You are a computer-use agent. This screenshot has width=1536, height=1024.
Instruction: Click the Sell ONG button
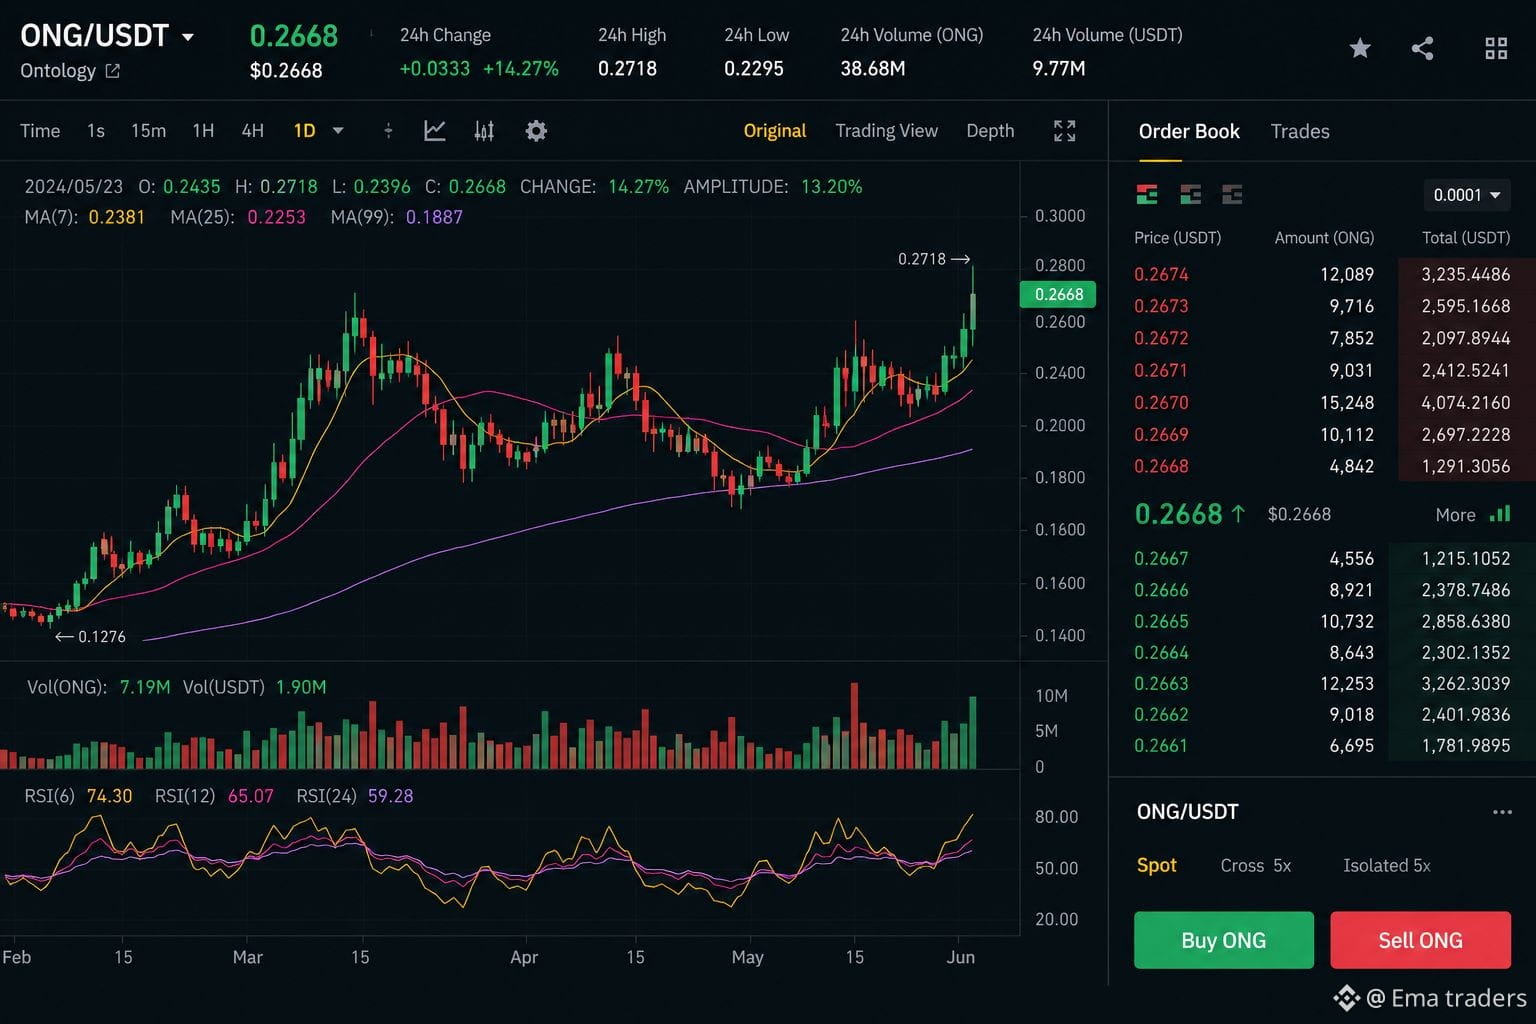pyautogui.click(x=1420, y=940)
